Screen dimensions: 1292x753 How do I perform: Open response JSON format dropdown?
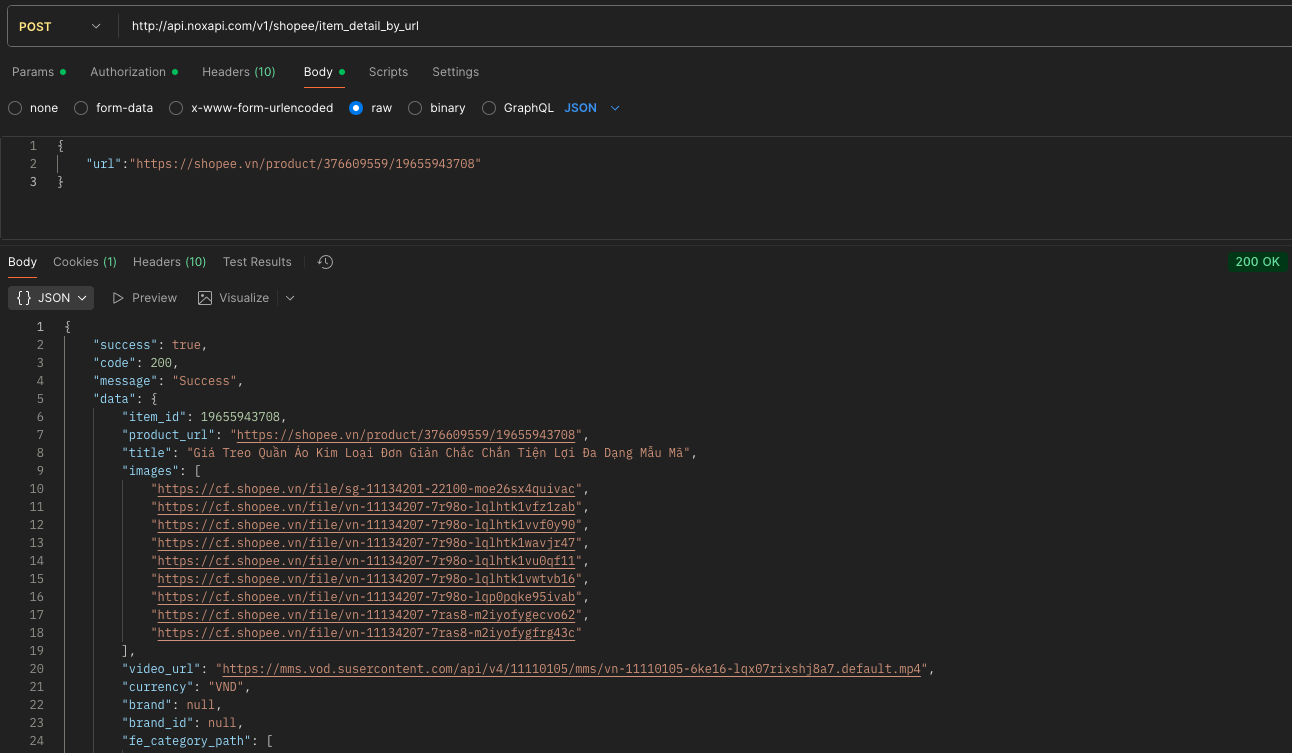click(x=51, y=298)
